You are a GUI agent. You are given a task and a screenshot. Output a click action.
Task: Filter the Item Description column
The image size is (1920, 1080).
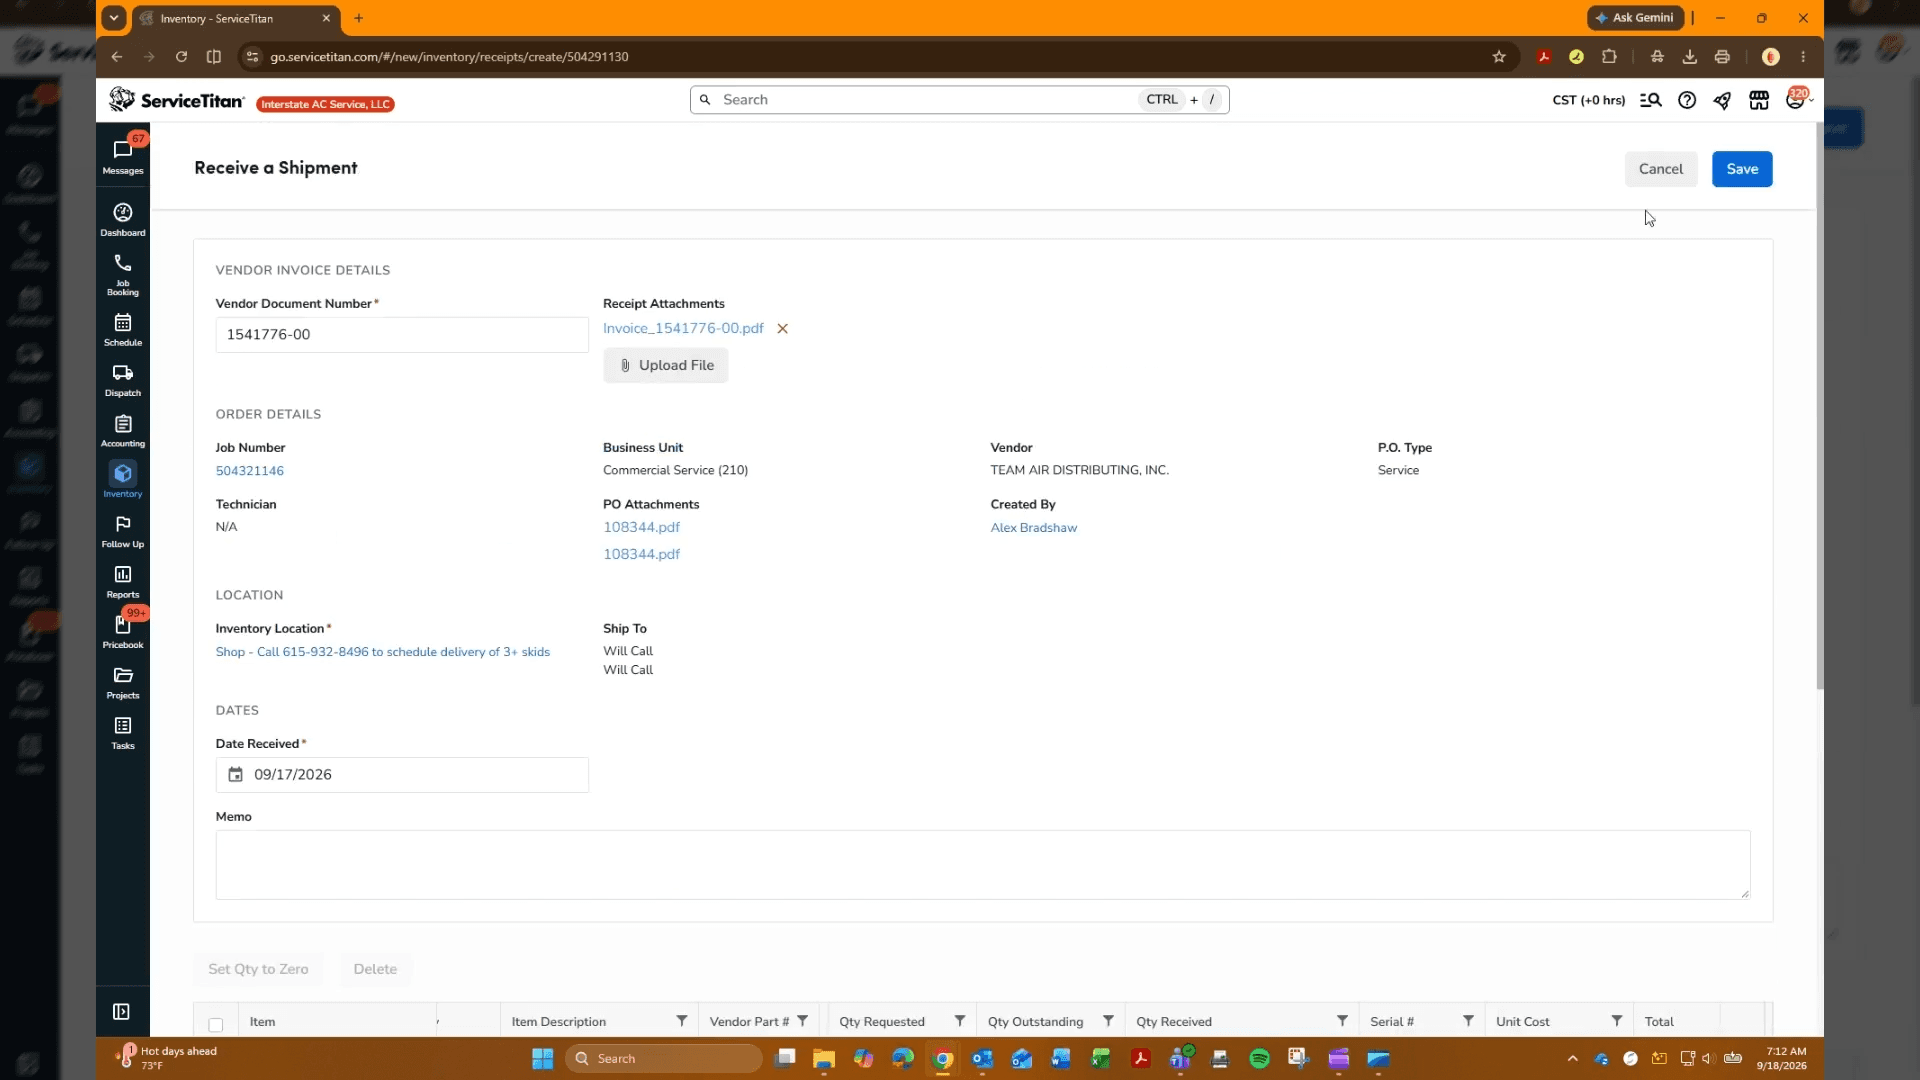682,1021
